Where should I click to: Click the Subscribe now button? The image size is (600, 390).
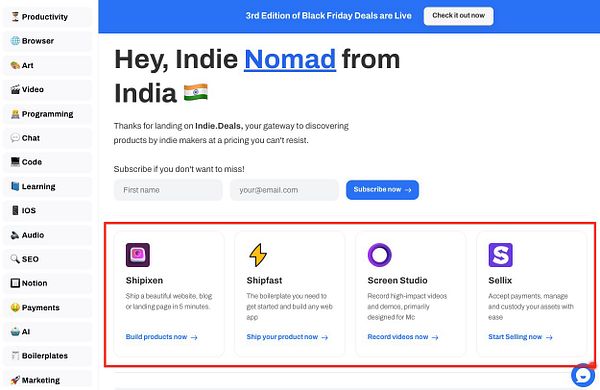coord(382,190)
